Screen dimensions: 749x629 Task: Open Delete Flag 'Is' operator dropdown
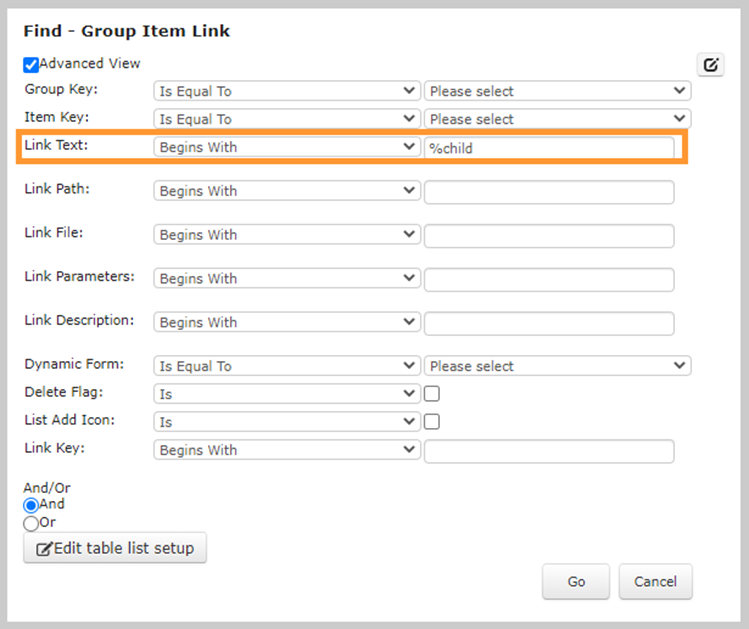click(x=287, y=394)
